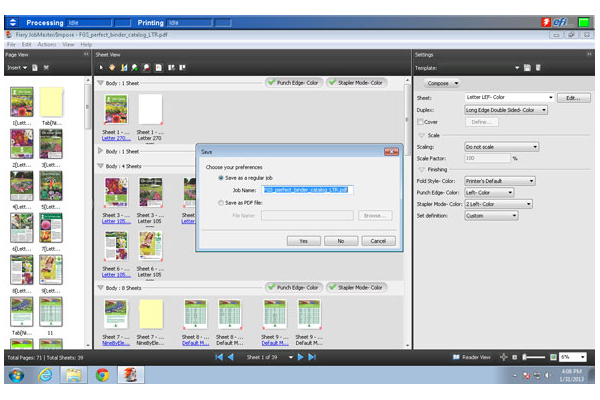Click the save template icon in Settings
This screenshot has width=600, height=400.
pos(527,67)
